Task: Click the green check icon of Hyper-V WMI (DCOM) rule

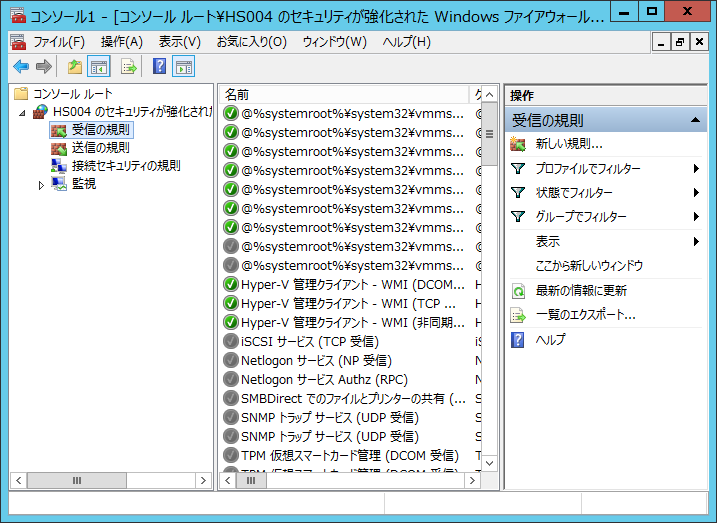Action: (x=230, y=284)
